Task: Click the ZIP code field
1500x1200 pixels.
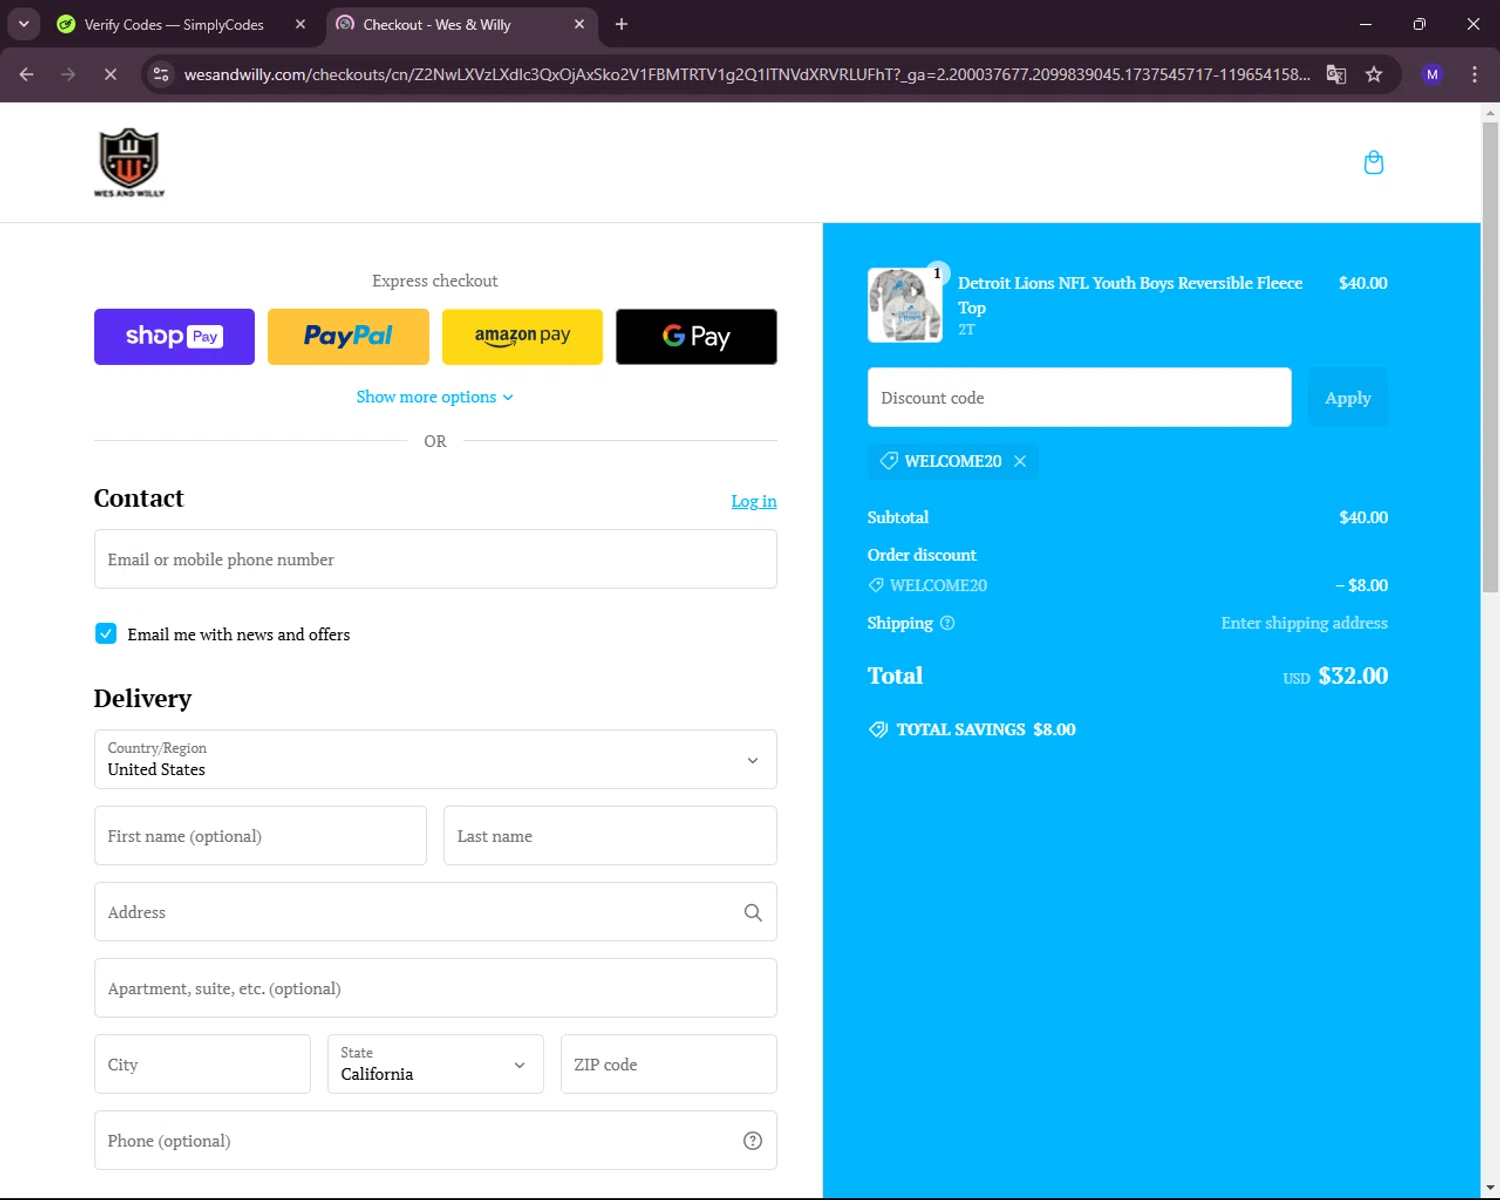Action: click(x=669, y=1064)
